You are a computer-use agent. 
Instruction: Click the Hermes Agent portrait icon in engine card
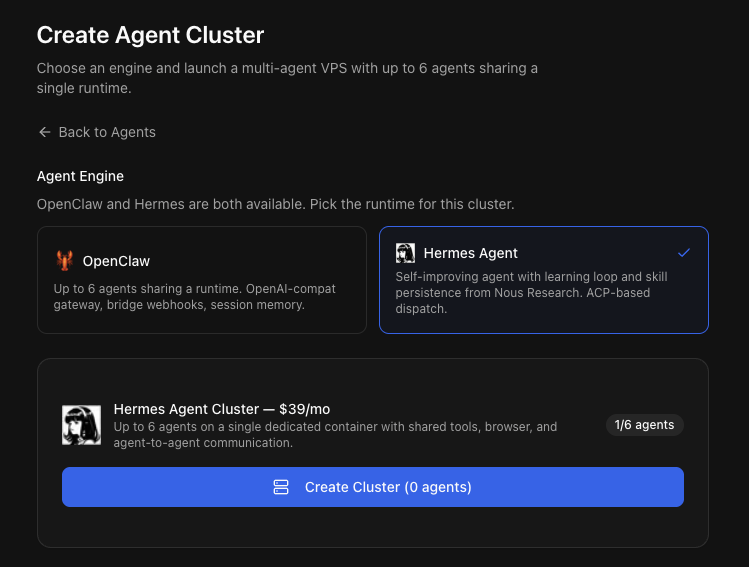pos(405,253)
